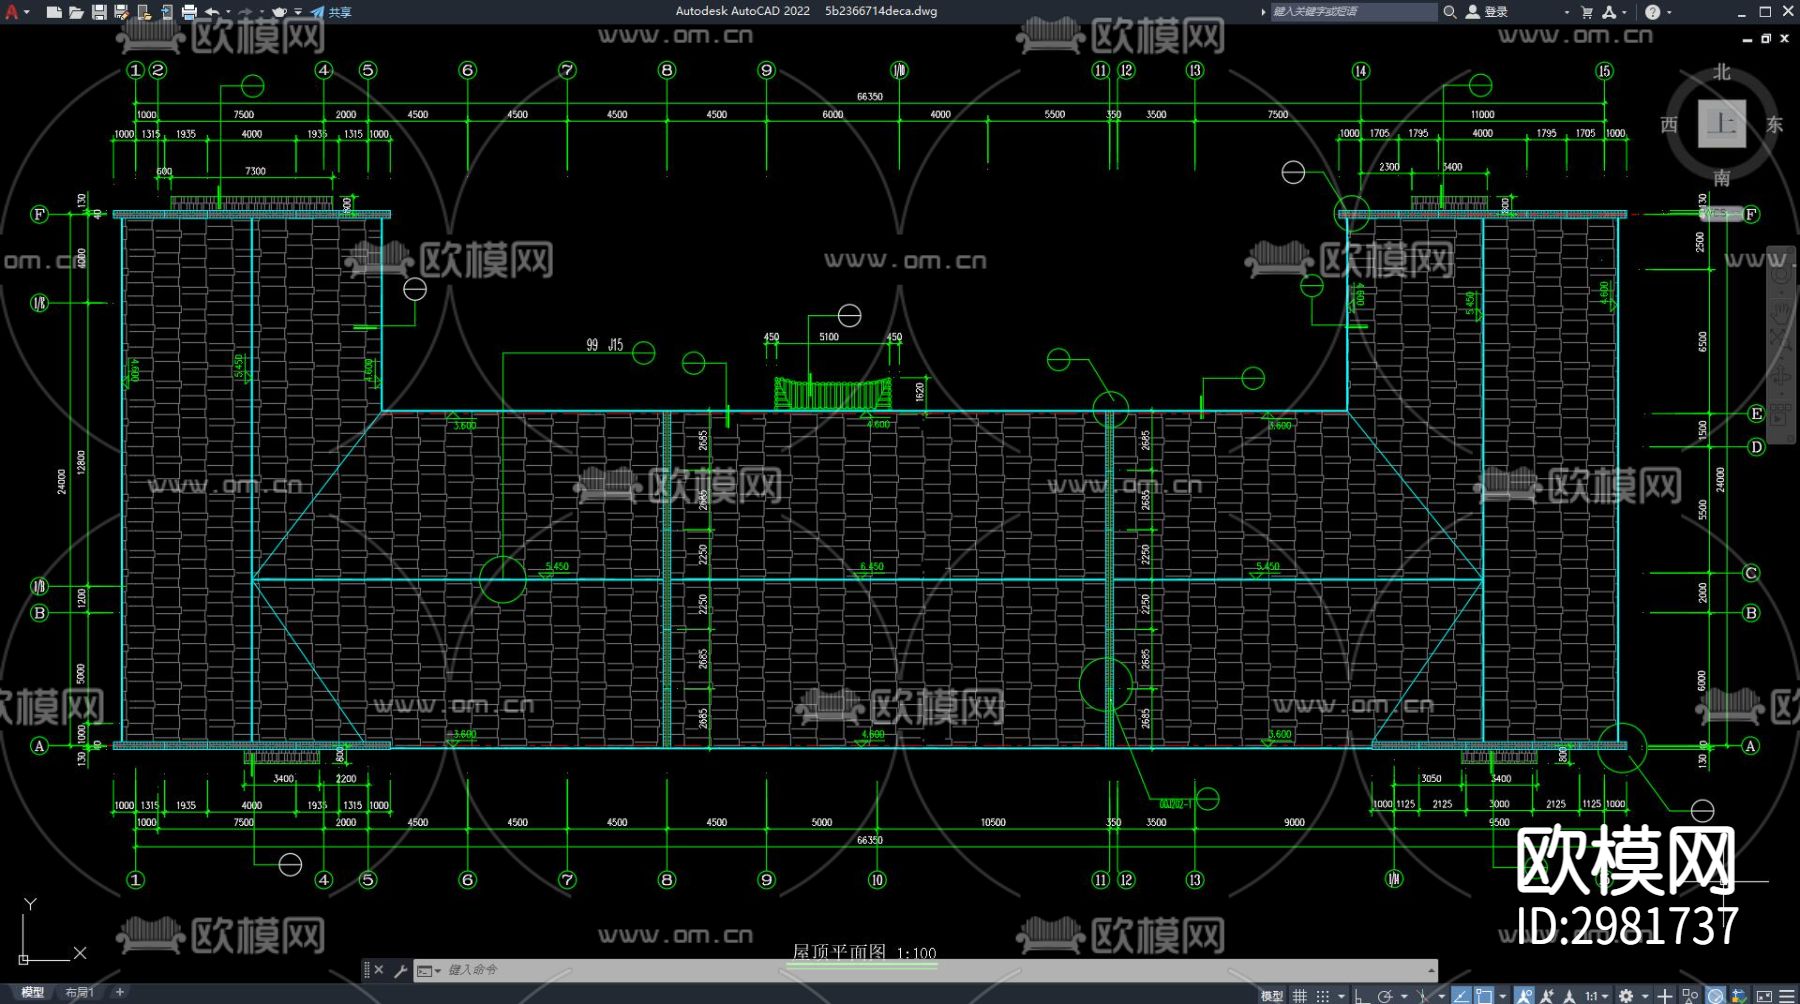Viewport: 1800px width, 1004px height.
Task: Click the 共享 share button
Action: [331, 12]
